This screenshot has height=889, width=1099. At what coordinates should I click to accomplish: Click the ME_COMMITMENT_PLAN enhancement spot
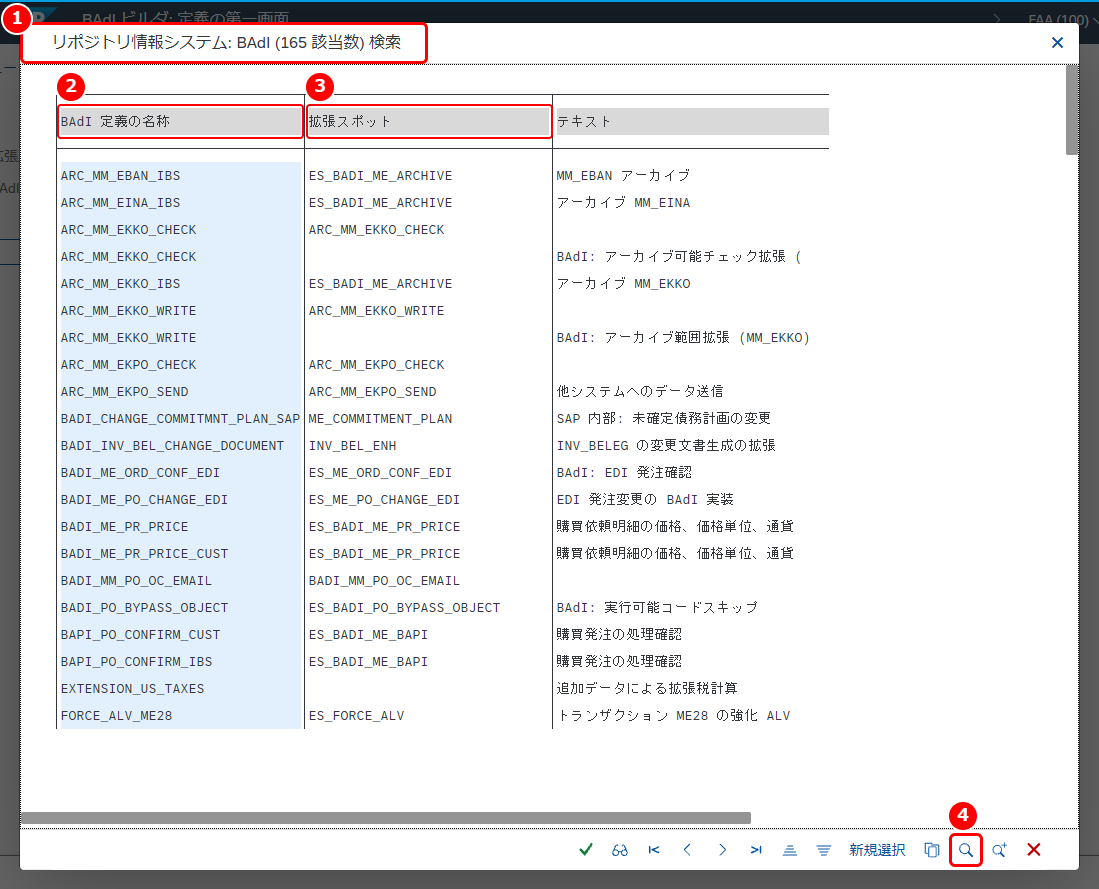pyautogui.click(x=381, y=419)
